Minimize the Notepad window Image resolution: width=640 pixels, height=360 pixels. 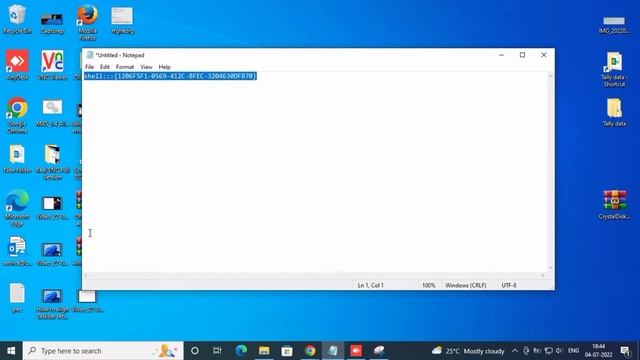(501, 55)
